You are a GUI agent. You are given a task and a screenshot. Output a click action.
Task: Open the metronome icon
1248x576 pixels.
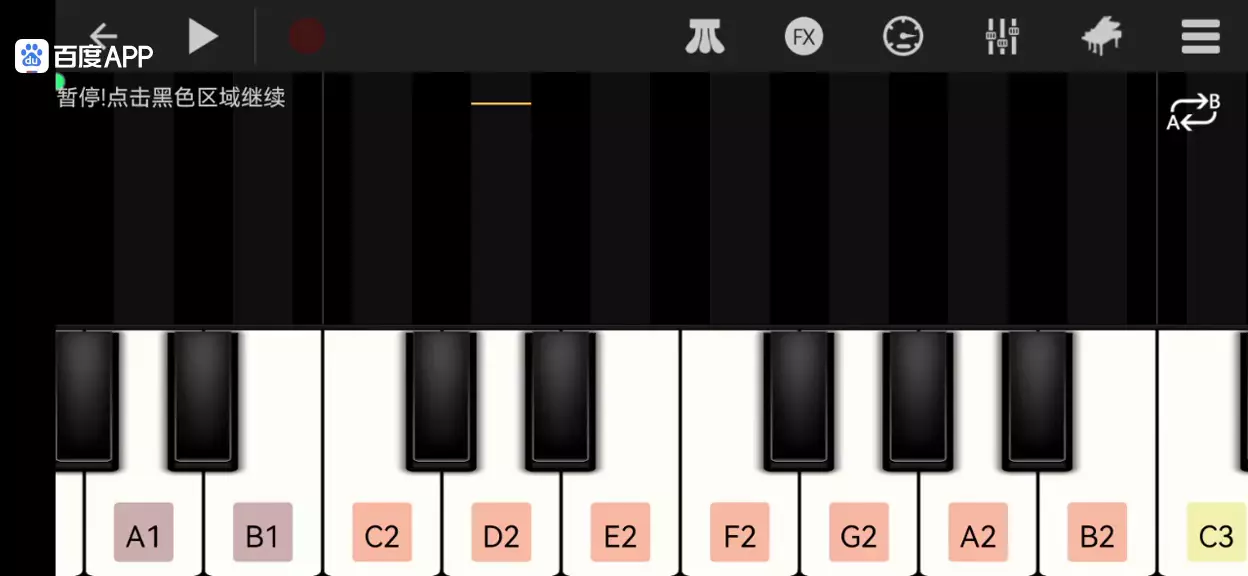coord(705,37)
